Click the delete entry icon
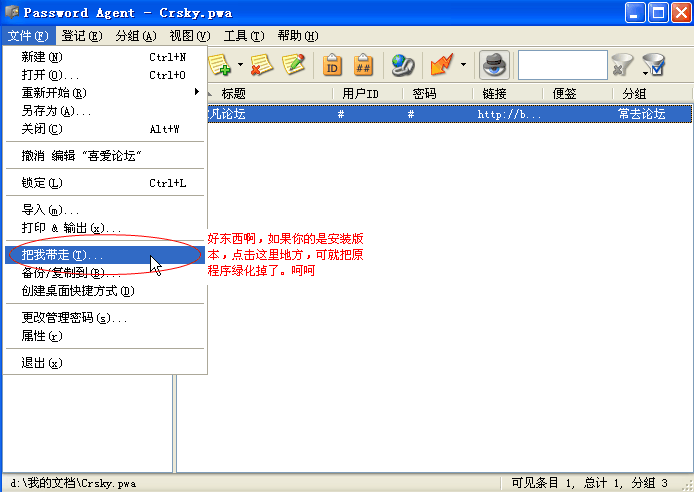Image resolution: width=694 pixels, height=492 pixels. click(x=262, y=65)
